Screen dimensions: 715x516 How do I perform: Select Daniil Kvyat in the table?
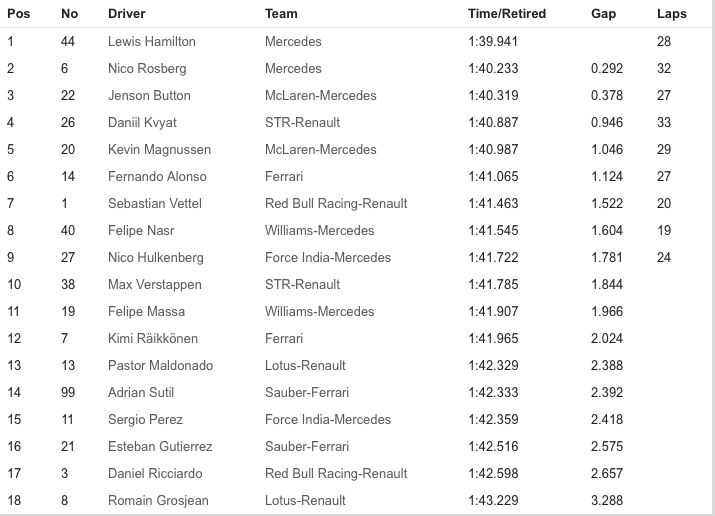[x=142, y=123]
